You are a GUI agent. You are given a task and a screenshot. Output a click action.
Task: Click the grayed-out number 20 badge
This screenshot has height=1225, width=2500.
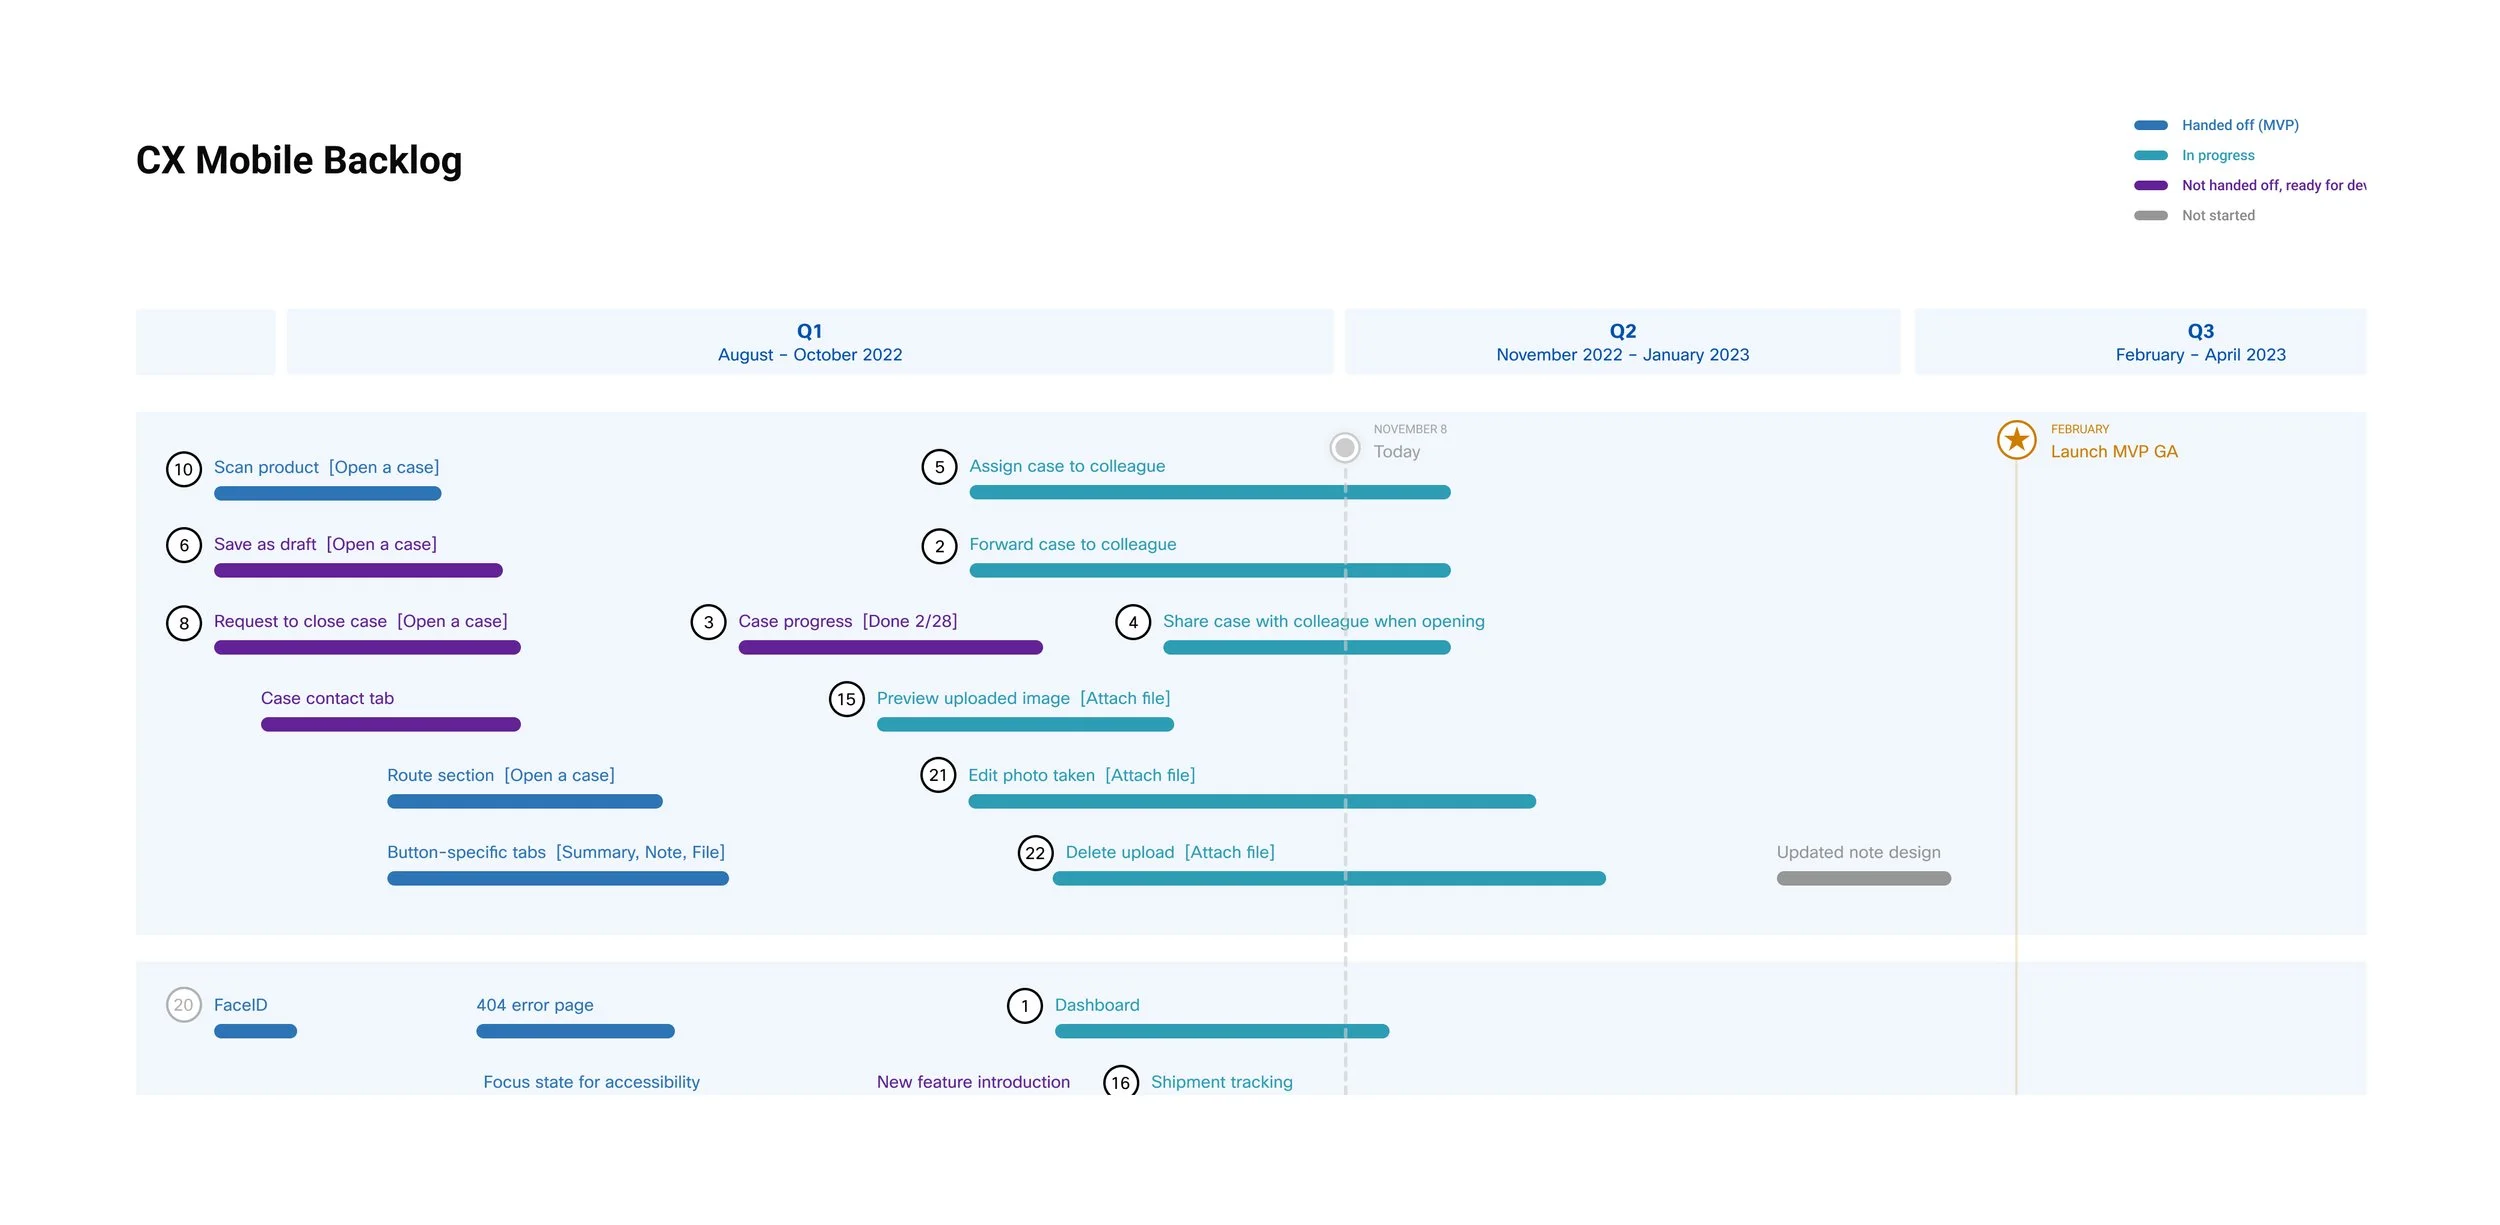point(184,1005)
